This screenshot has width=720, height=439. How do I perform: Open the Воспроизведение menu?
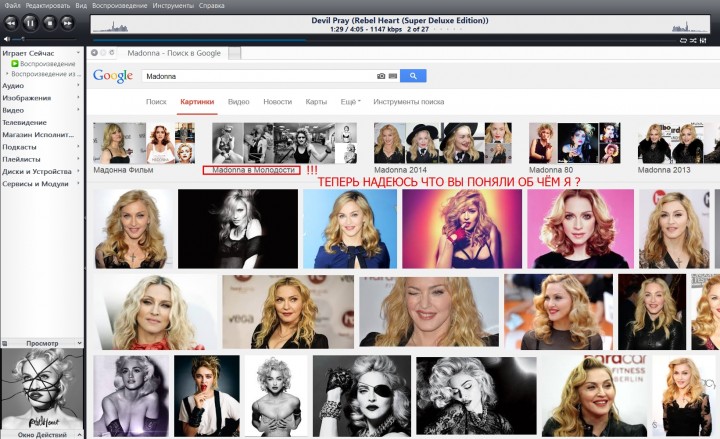(x=119, y=6)
